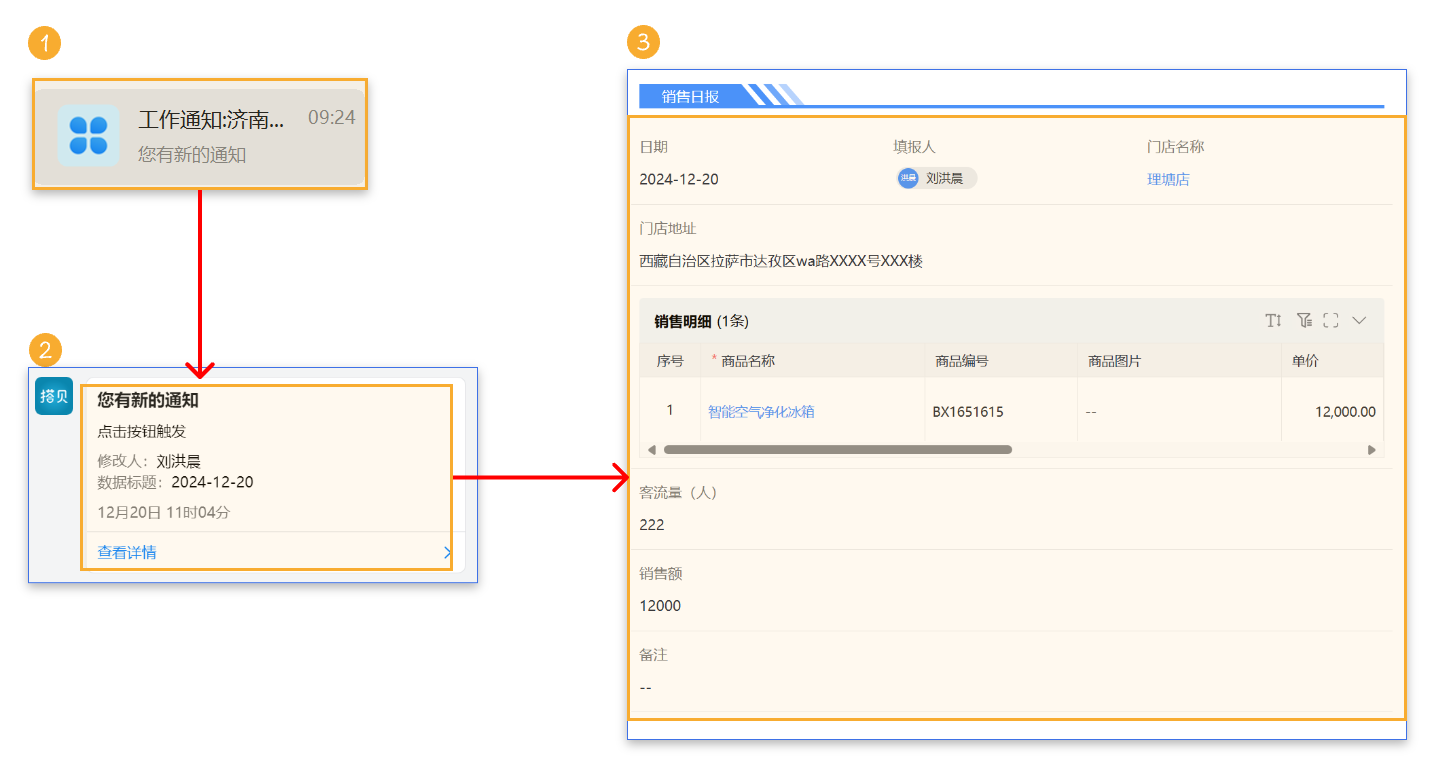The height and width of the screenshot is (771, 1435).
Task: Click the 商品名称 column header
Action: [x=748, y=361]
